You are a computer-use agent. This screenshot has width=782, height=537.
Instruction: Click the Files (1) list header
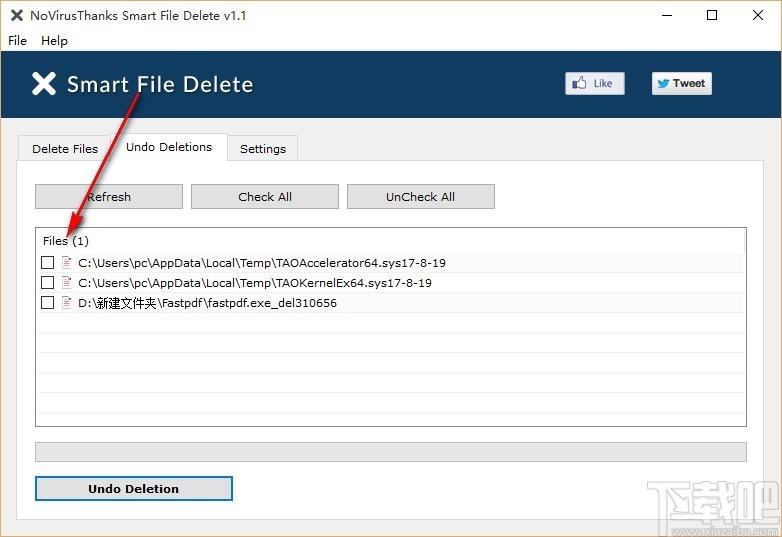point(66,241)
